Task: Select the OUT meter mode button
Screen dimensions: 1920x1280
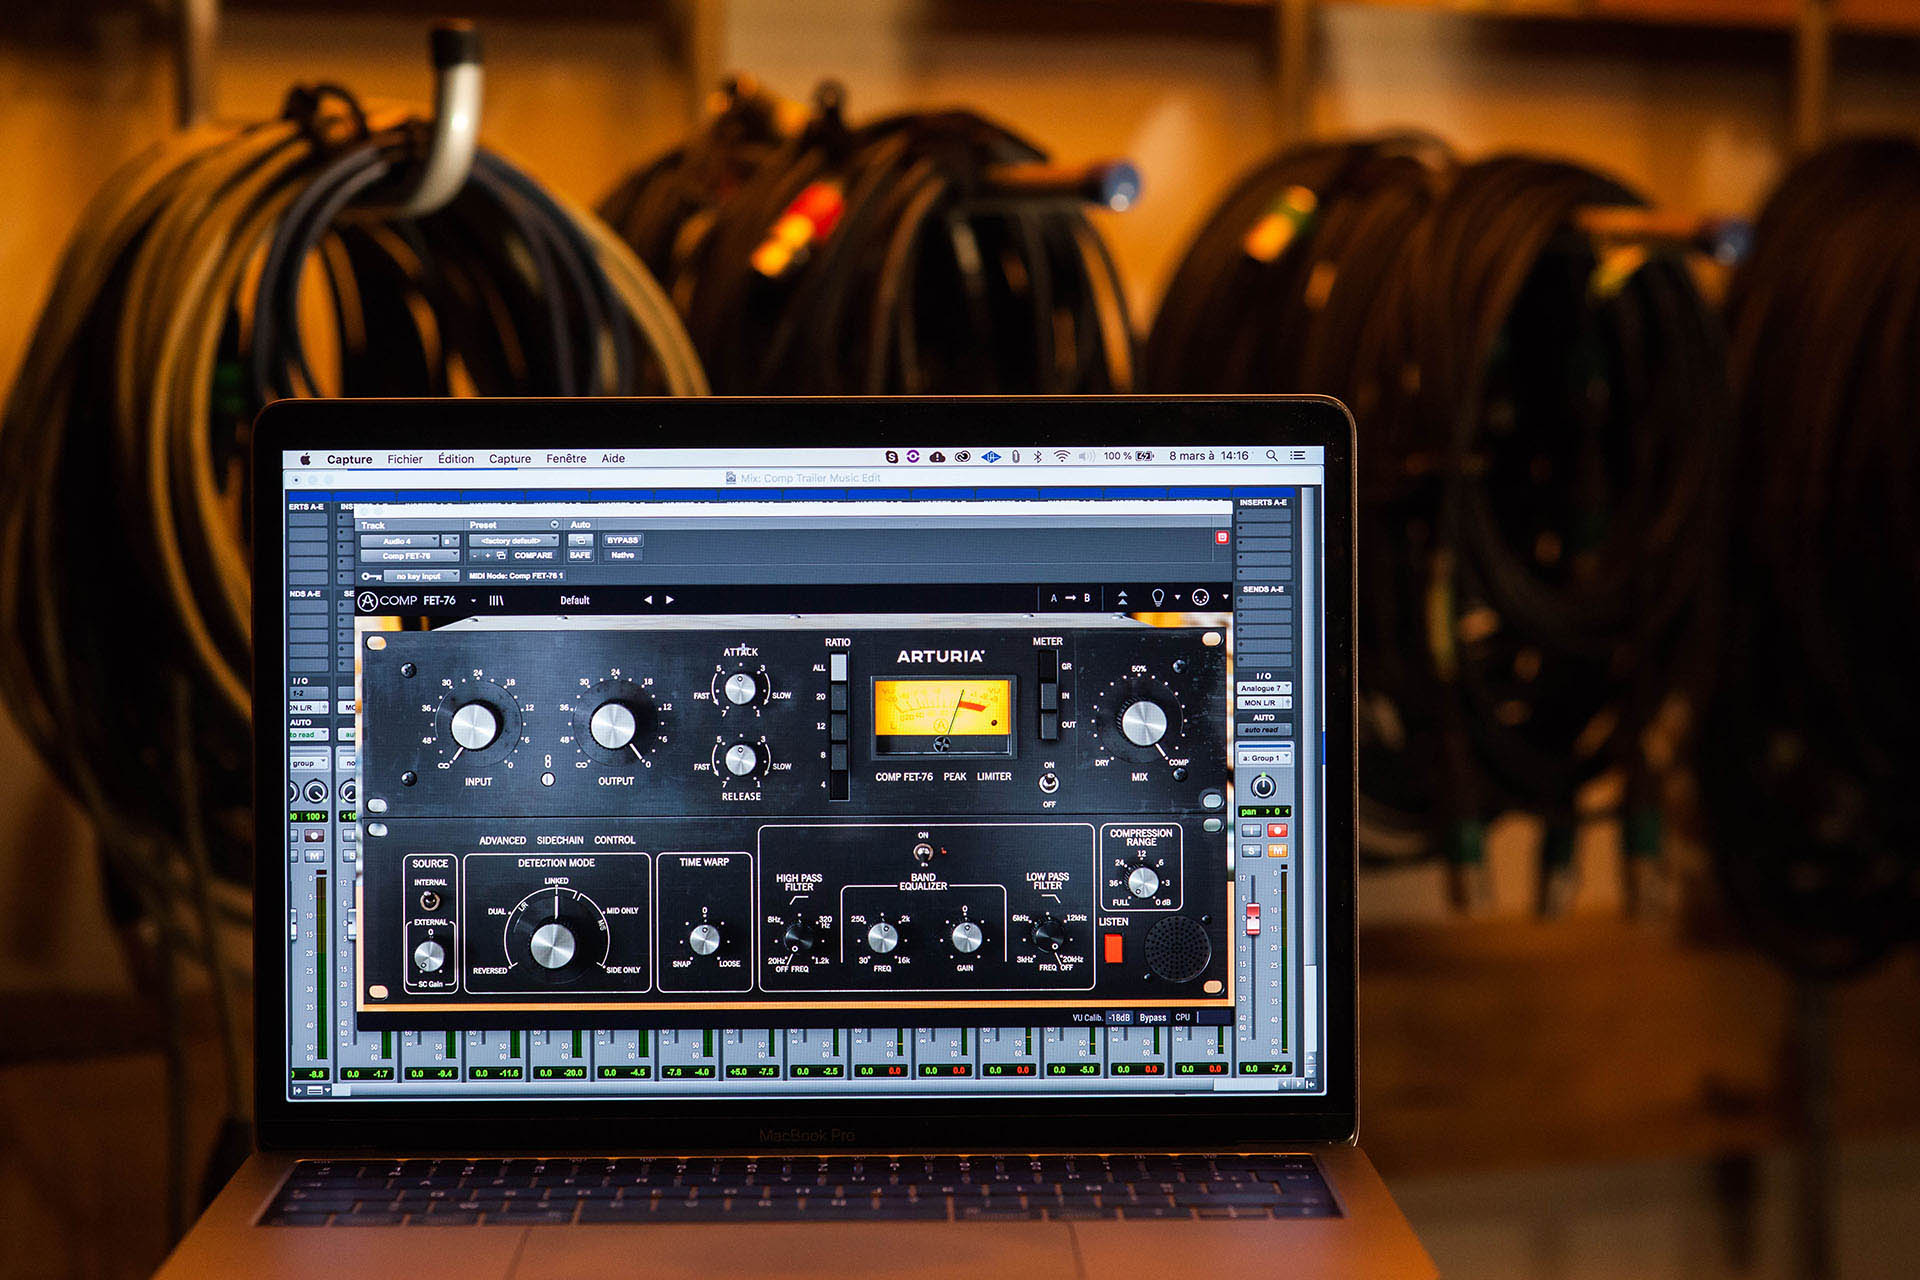Action: pos(1047,724)
